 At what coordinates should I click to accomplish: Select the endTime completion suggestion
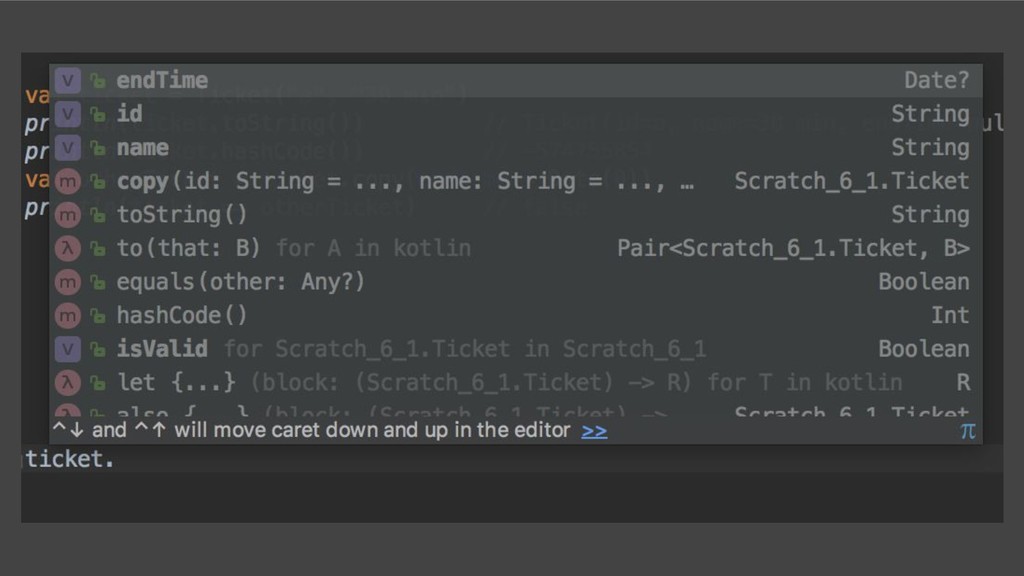click(x=162, y=80)
